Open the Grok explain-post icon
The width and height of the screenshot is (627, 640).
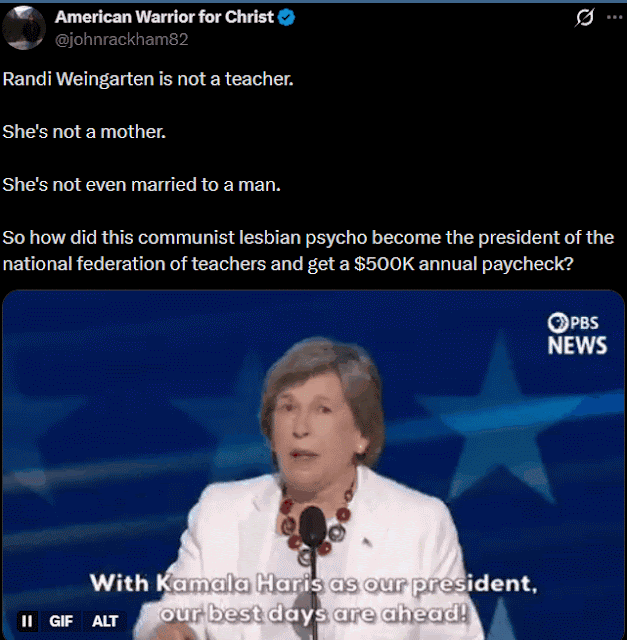click(585, 18)
